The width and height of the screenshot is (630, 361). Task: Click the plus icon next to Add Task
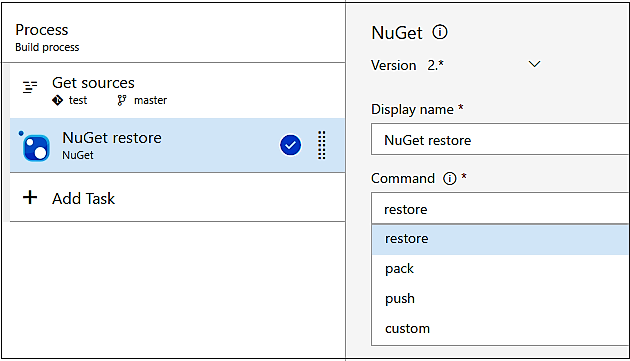point(30,197)
